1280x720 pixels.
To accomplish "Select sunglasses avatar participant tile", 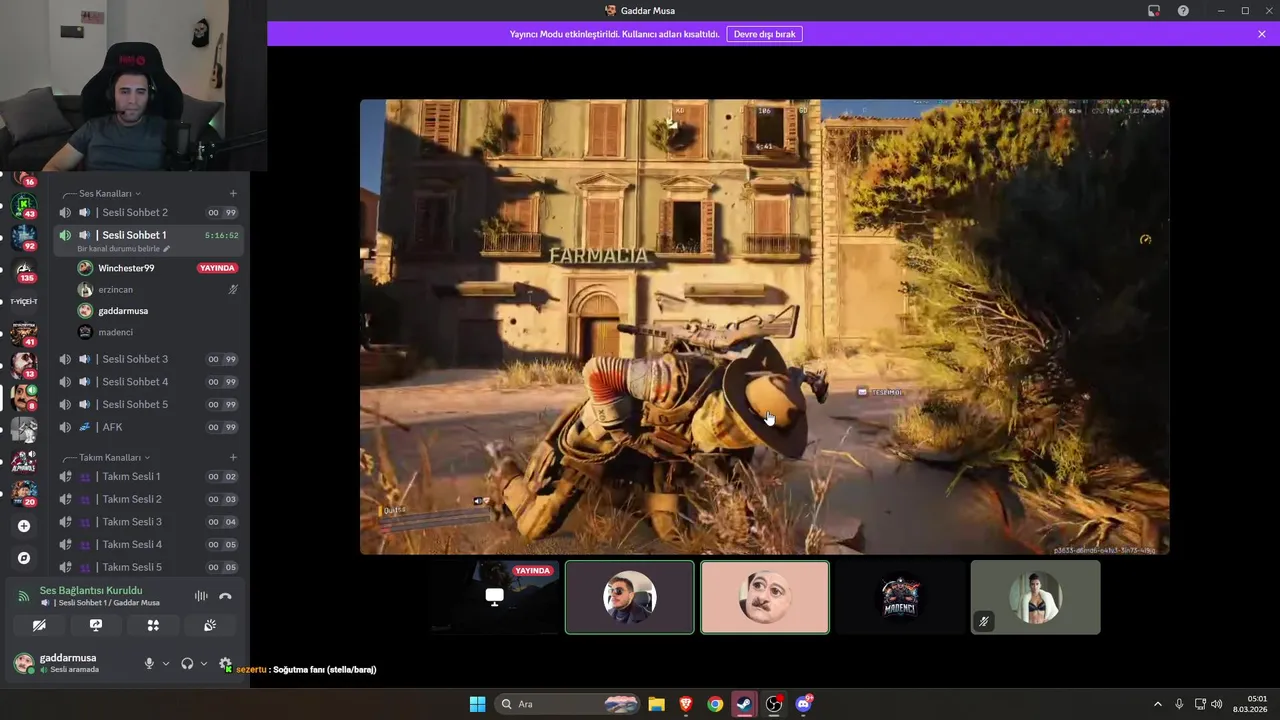I will 629,597.
